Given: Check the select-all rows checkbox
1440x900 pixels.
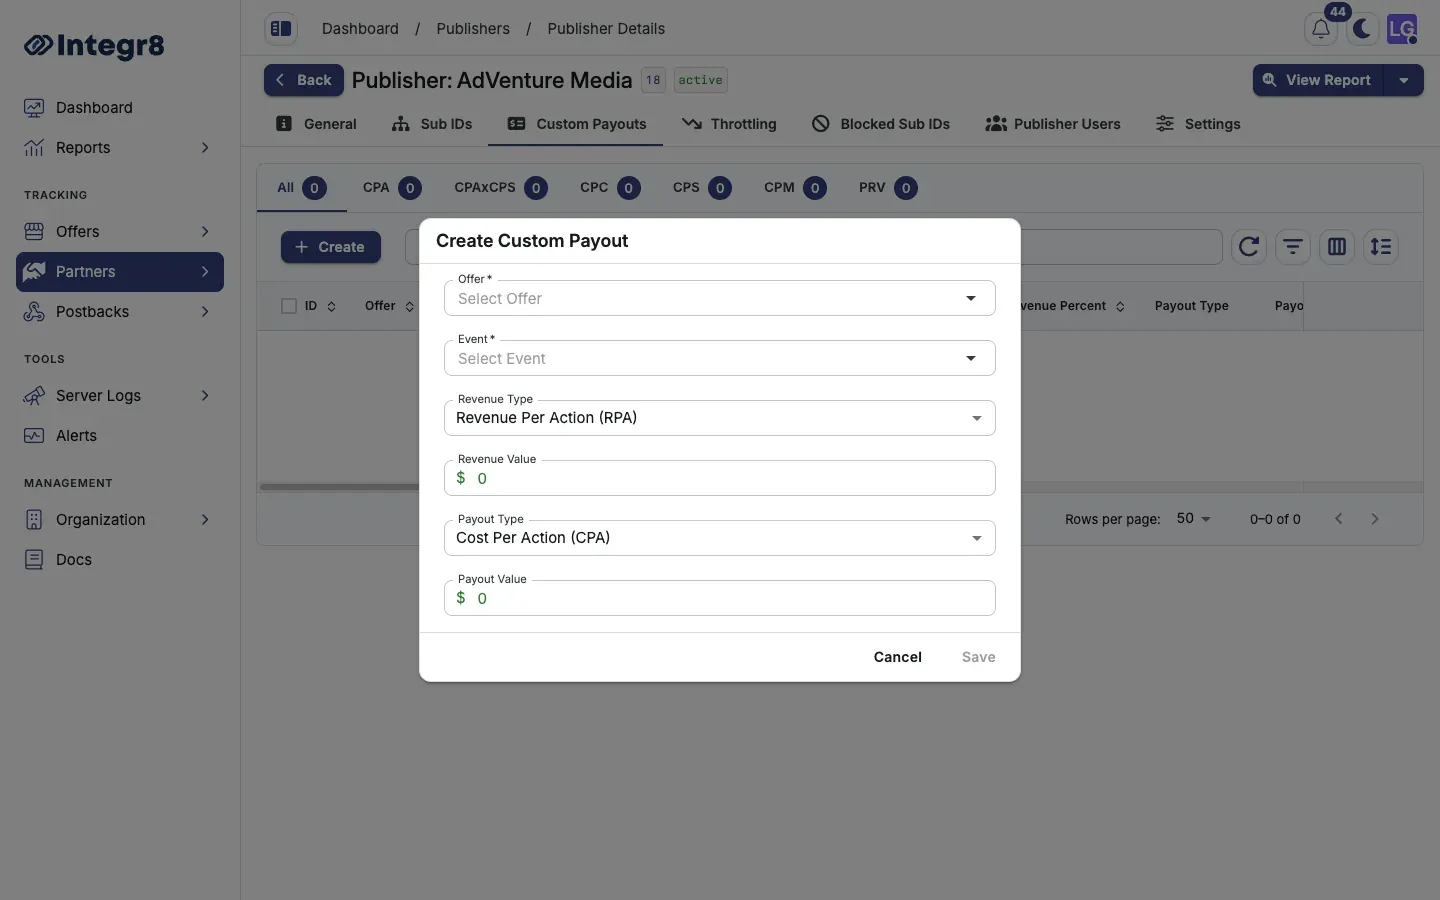Looking at the screenshot, I should pos(289,306).
